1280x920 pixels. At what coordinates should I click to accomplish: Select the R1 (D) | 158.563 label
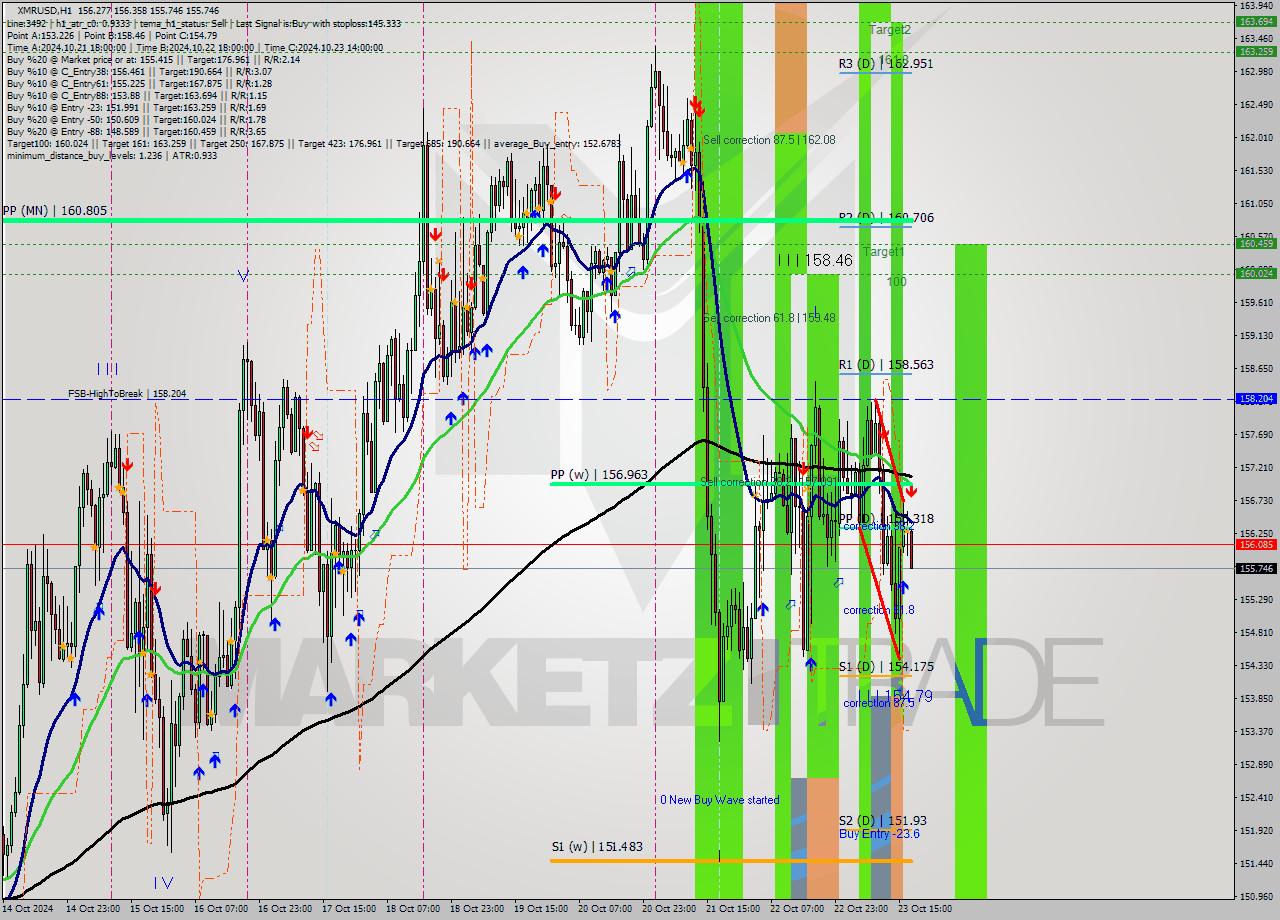(886, 365)
